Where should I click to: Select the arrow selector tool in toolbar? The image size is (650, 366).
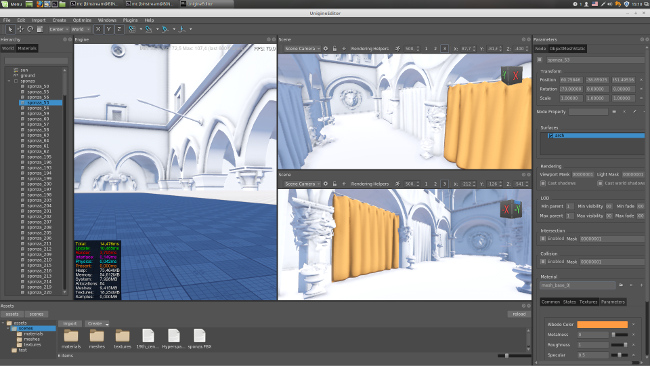(x=10, y=29)
